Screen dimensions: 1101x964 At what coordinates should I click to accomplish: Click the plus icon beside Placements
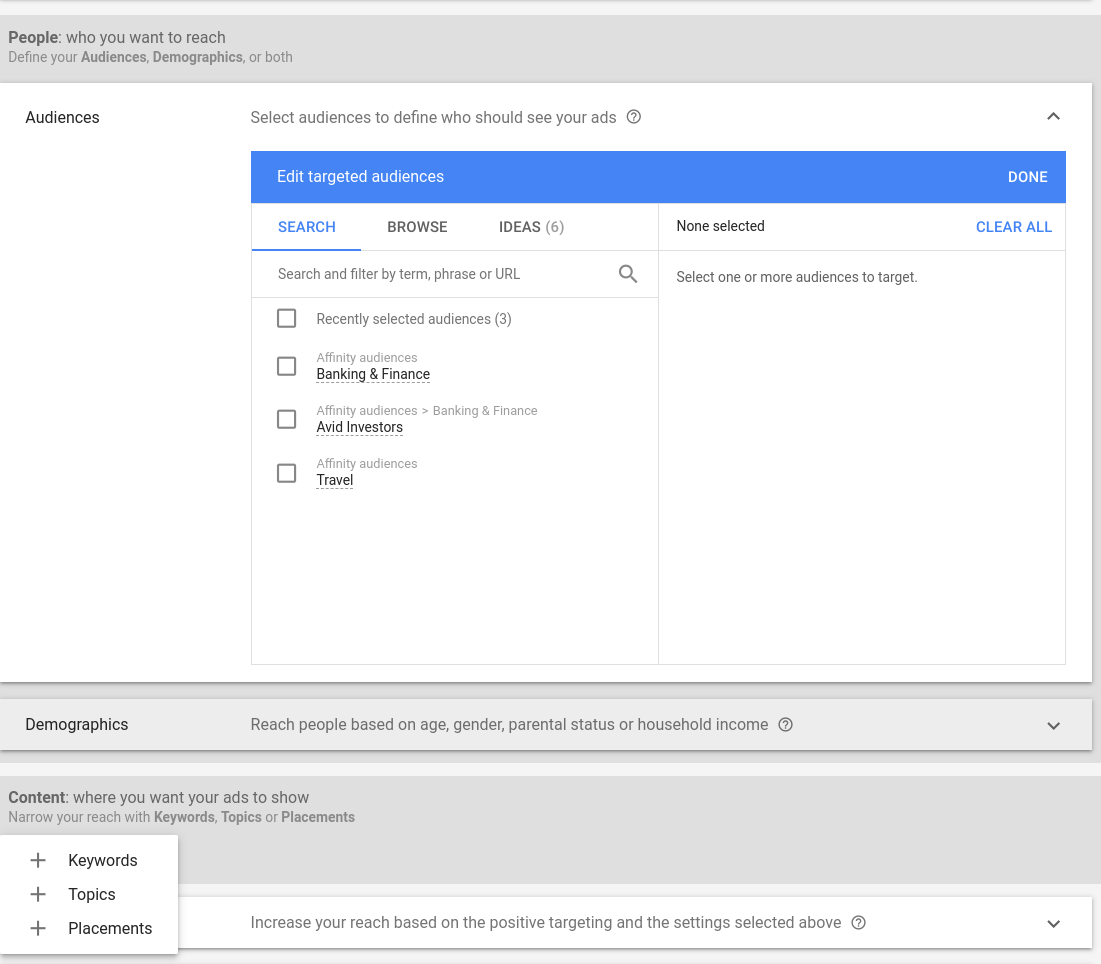37,928
